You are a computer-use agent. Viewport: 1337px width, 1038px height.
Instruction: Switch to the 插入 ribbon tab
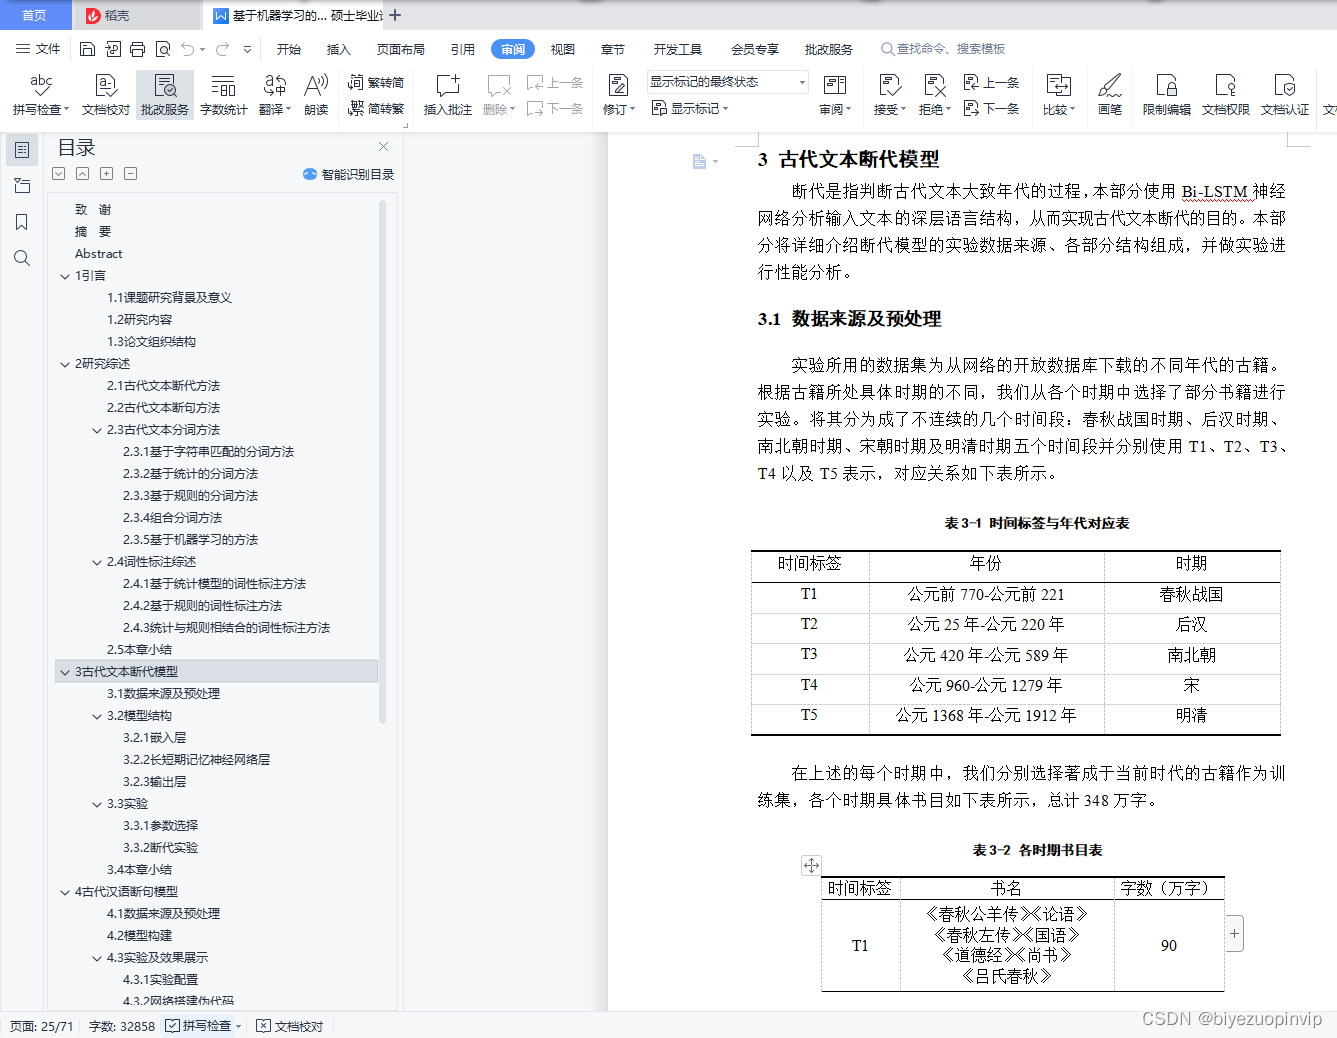(x=339, y=49)
